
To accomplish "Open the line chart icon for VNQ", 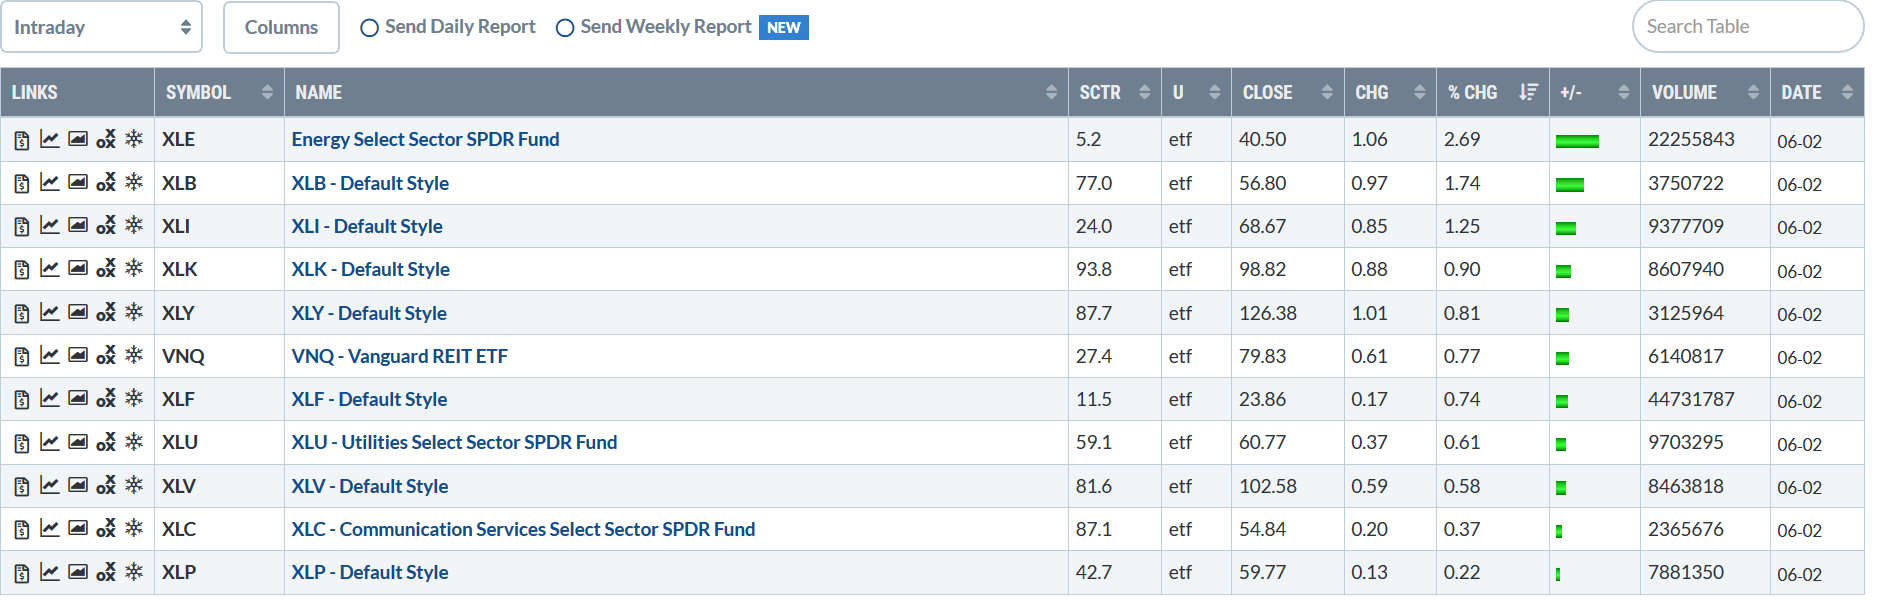I will (x=49, y=355).
